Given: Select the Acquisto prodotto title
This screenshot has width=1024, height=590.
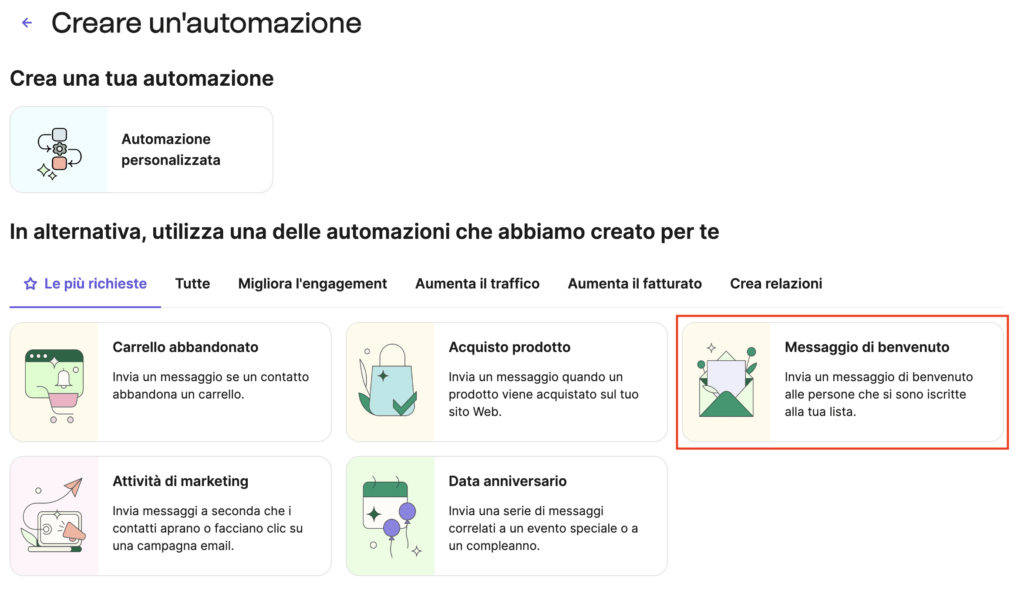Looking at the screenshot, I should (x=509, y=347).
